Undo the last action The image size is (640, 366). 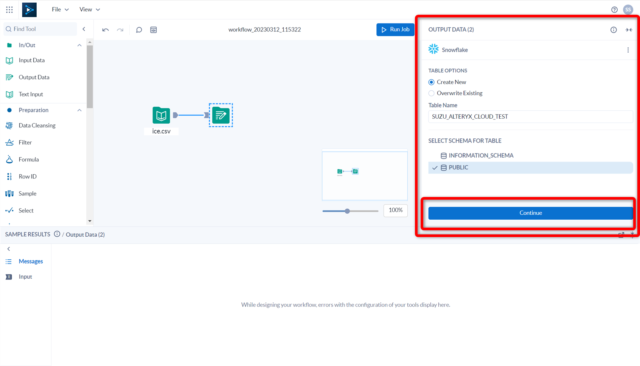tap(105, 30)
